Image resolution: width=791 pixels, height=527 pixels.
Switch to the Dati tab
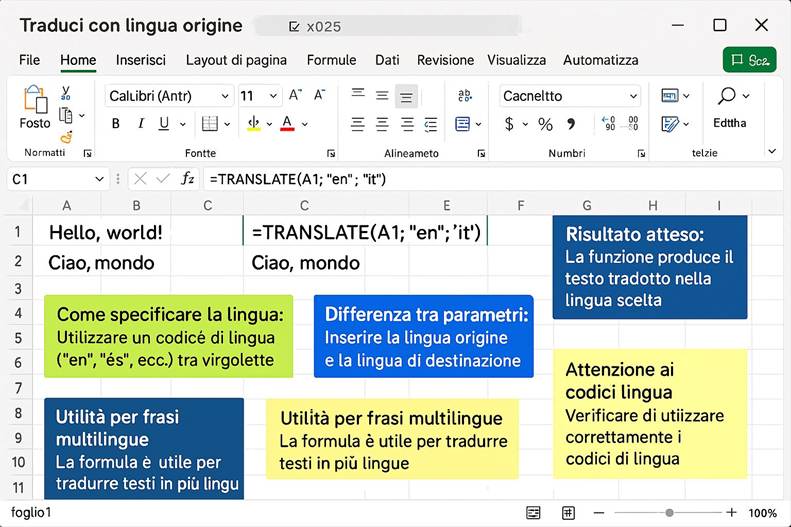point(387,60)
